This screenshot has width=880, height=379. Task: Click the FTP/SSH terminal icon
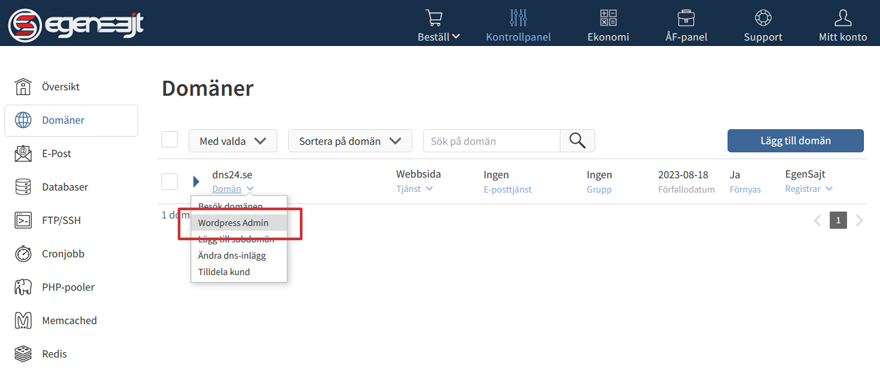click(22, 221)
